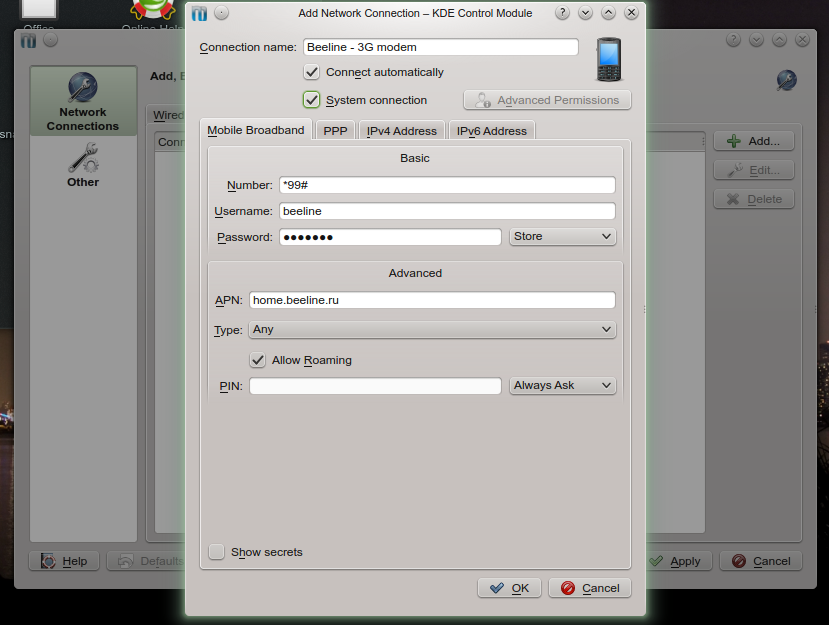Viewport: 829px width, 625px height.
Task: Click the Connection name input field
Action: point(440,47)
